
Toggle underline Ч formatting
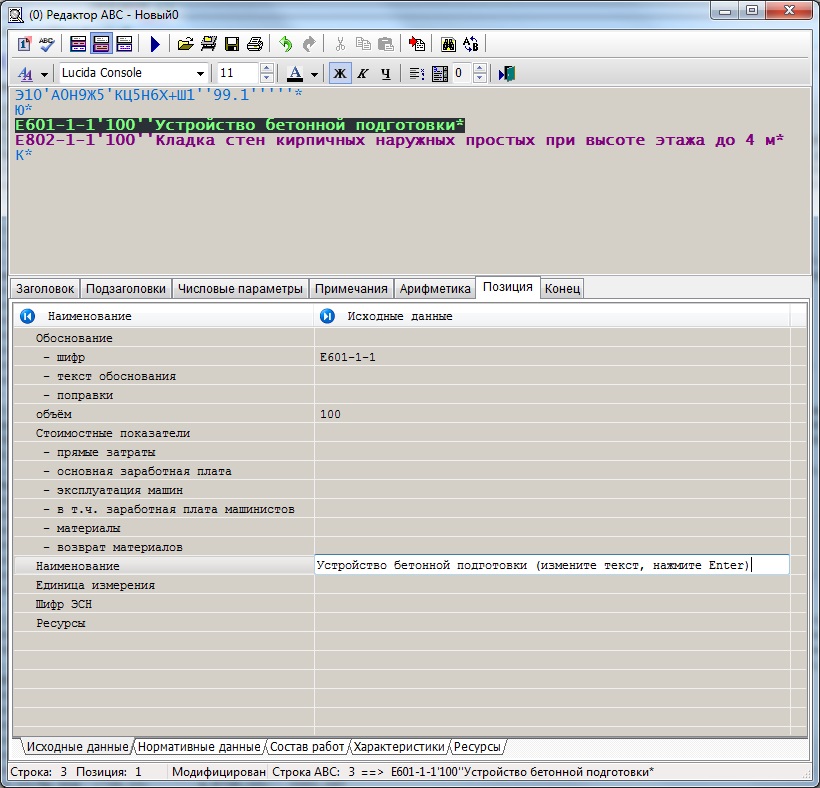click(385, 73)
